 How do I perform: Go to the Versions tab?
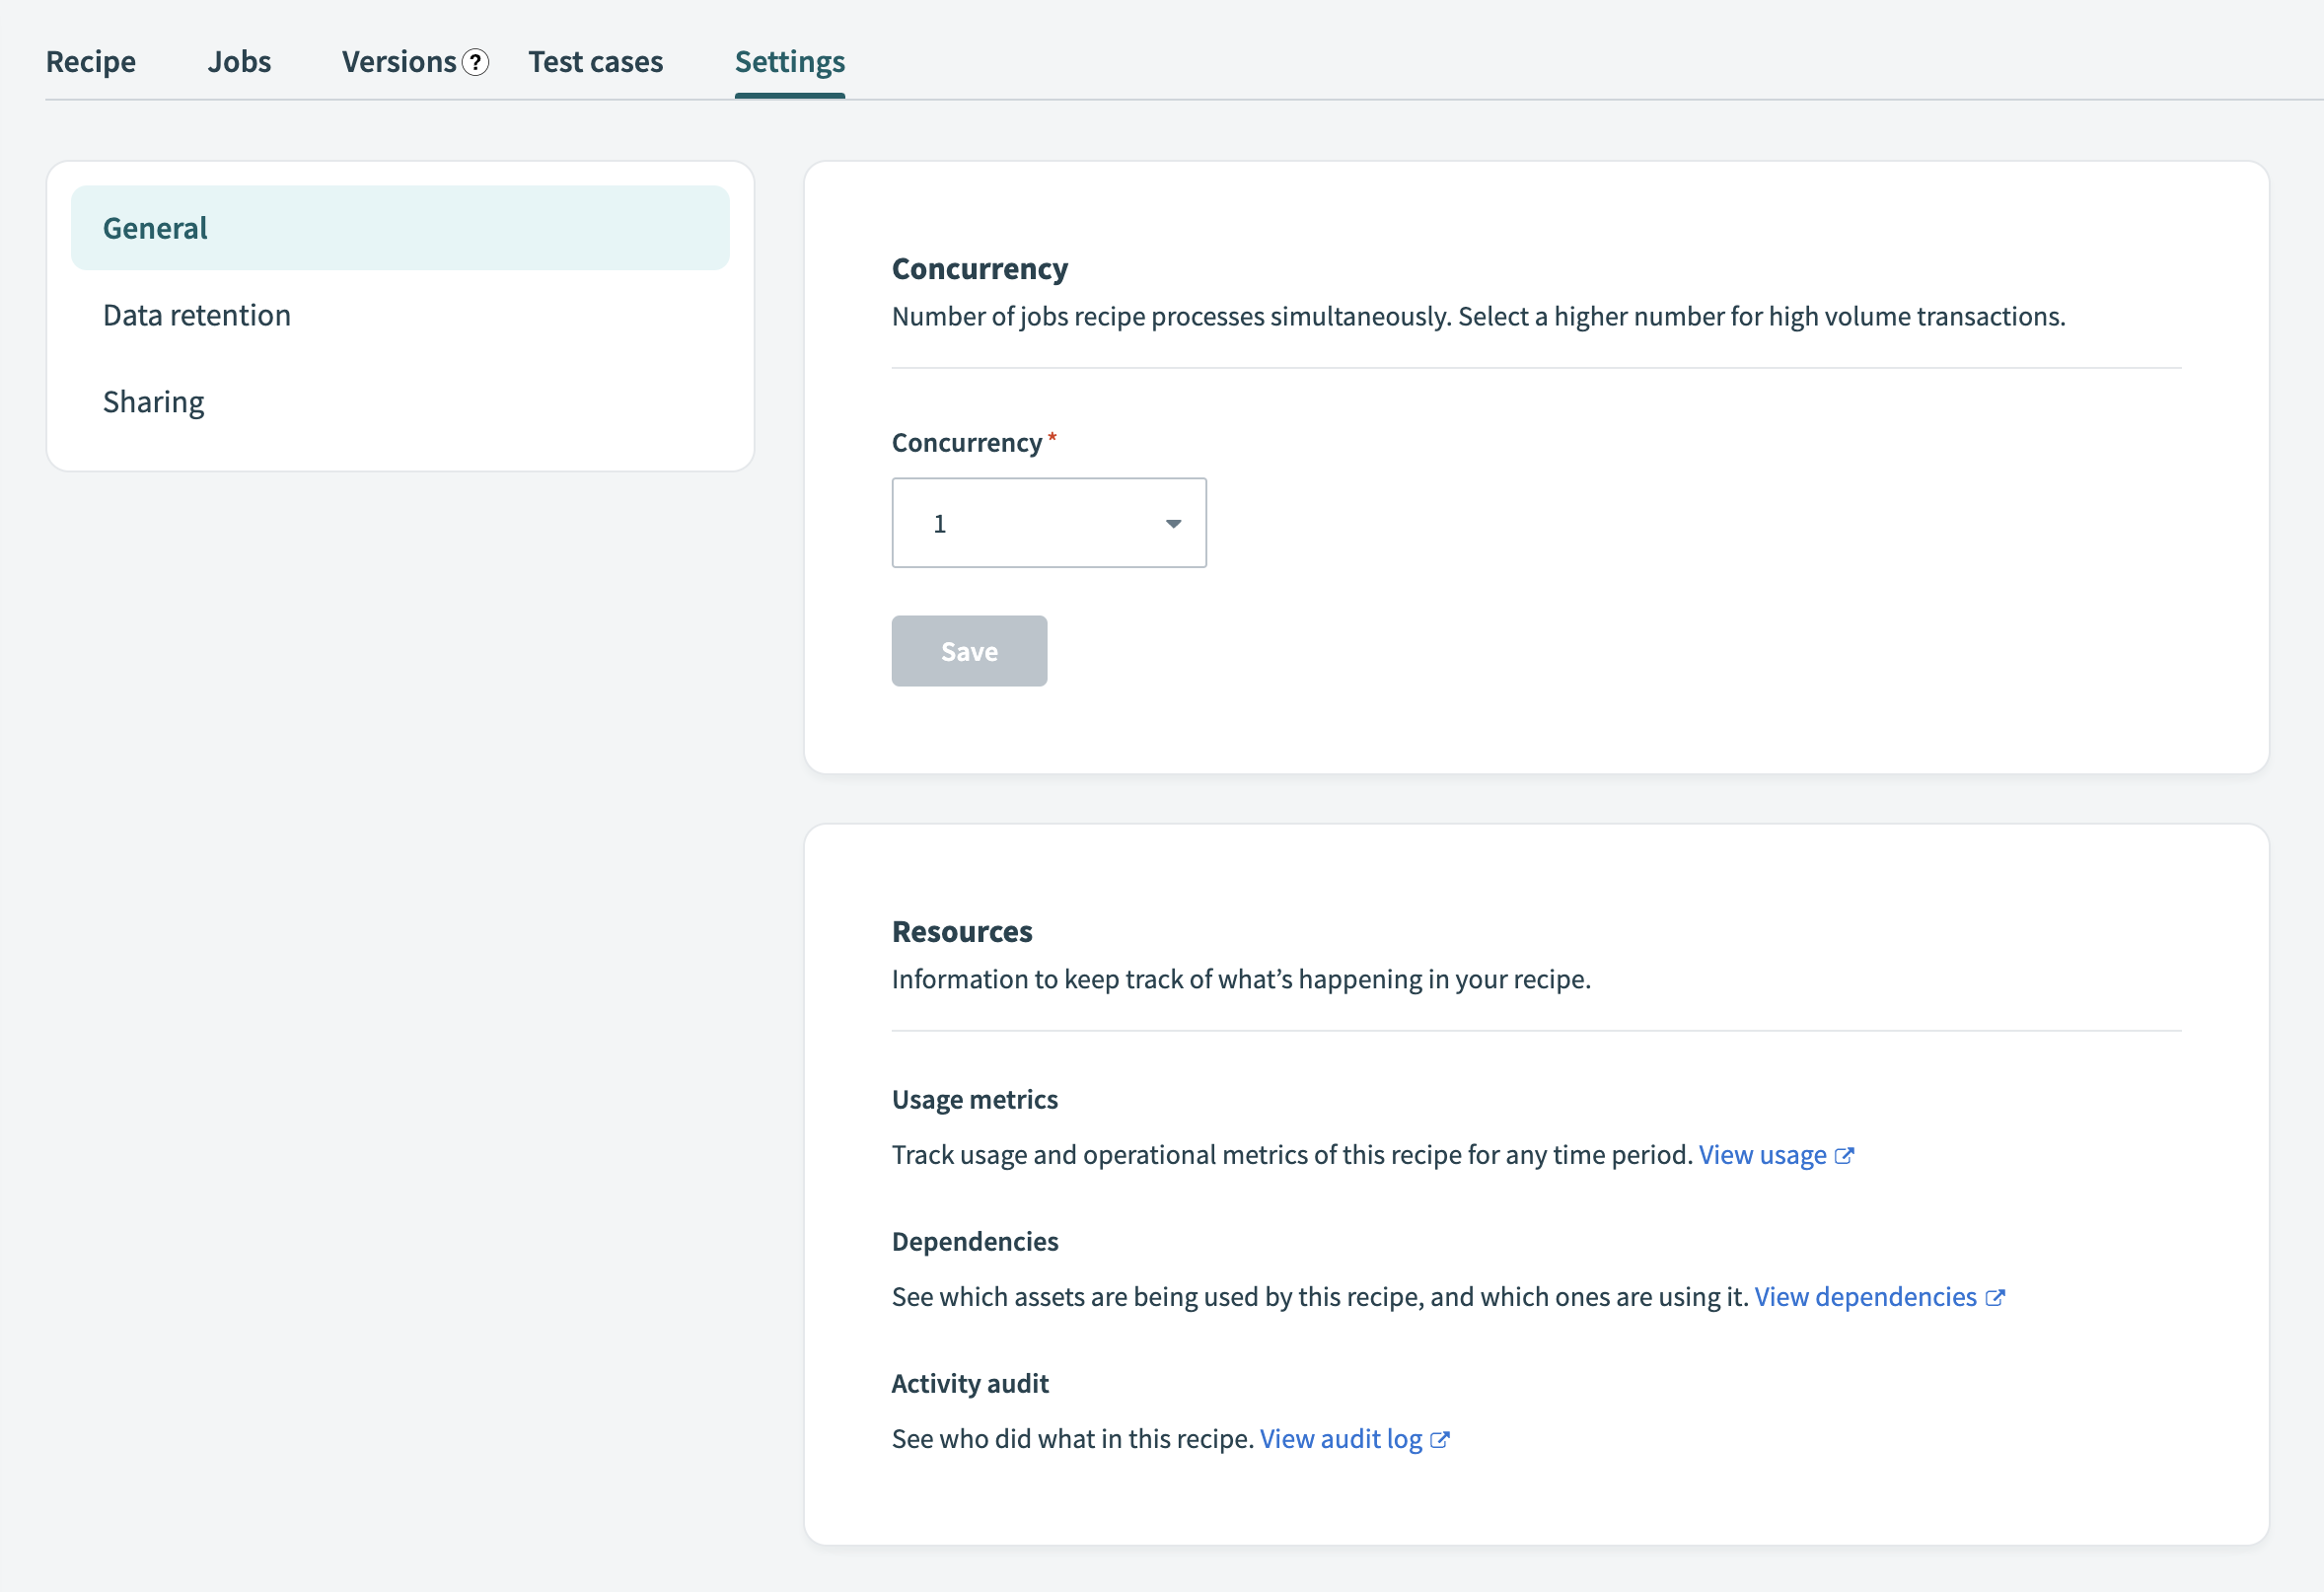pos(398,62)
